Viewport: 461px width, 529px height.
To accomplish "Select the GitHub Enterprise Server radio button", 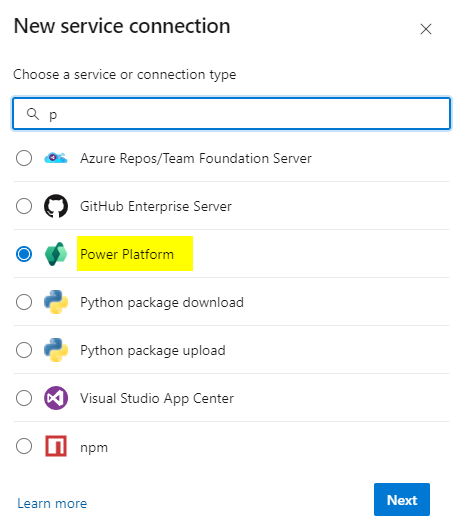I will pos(24,206).
